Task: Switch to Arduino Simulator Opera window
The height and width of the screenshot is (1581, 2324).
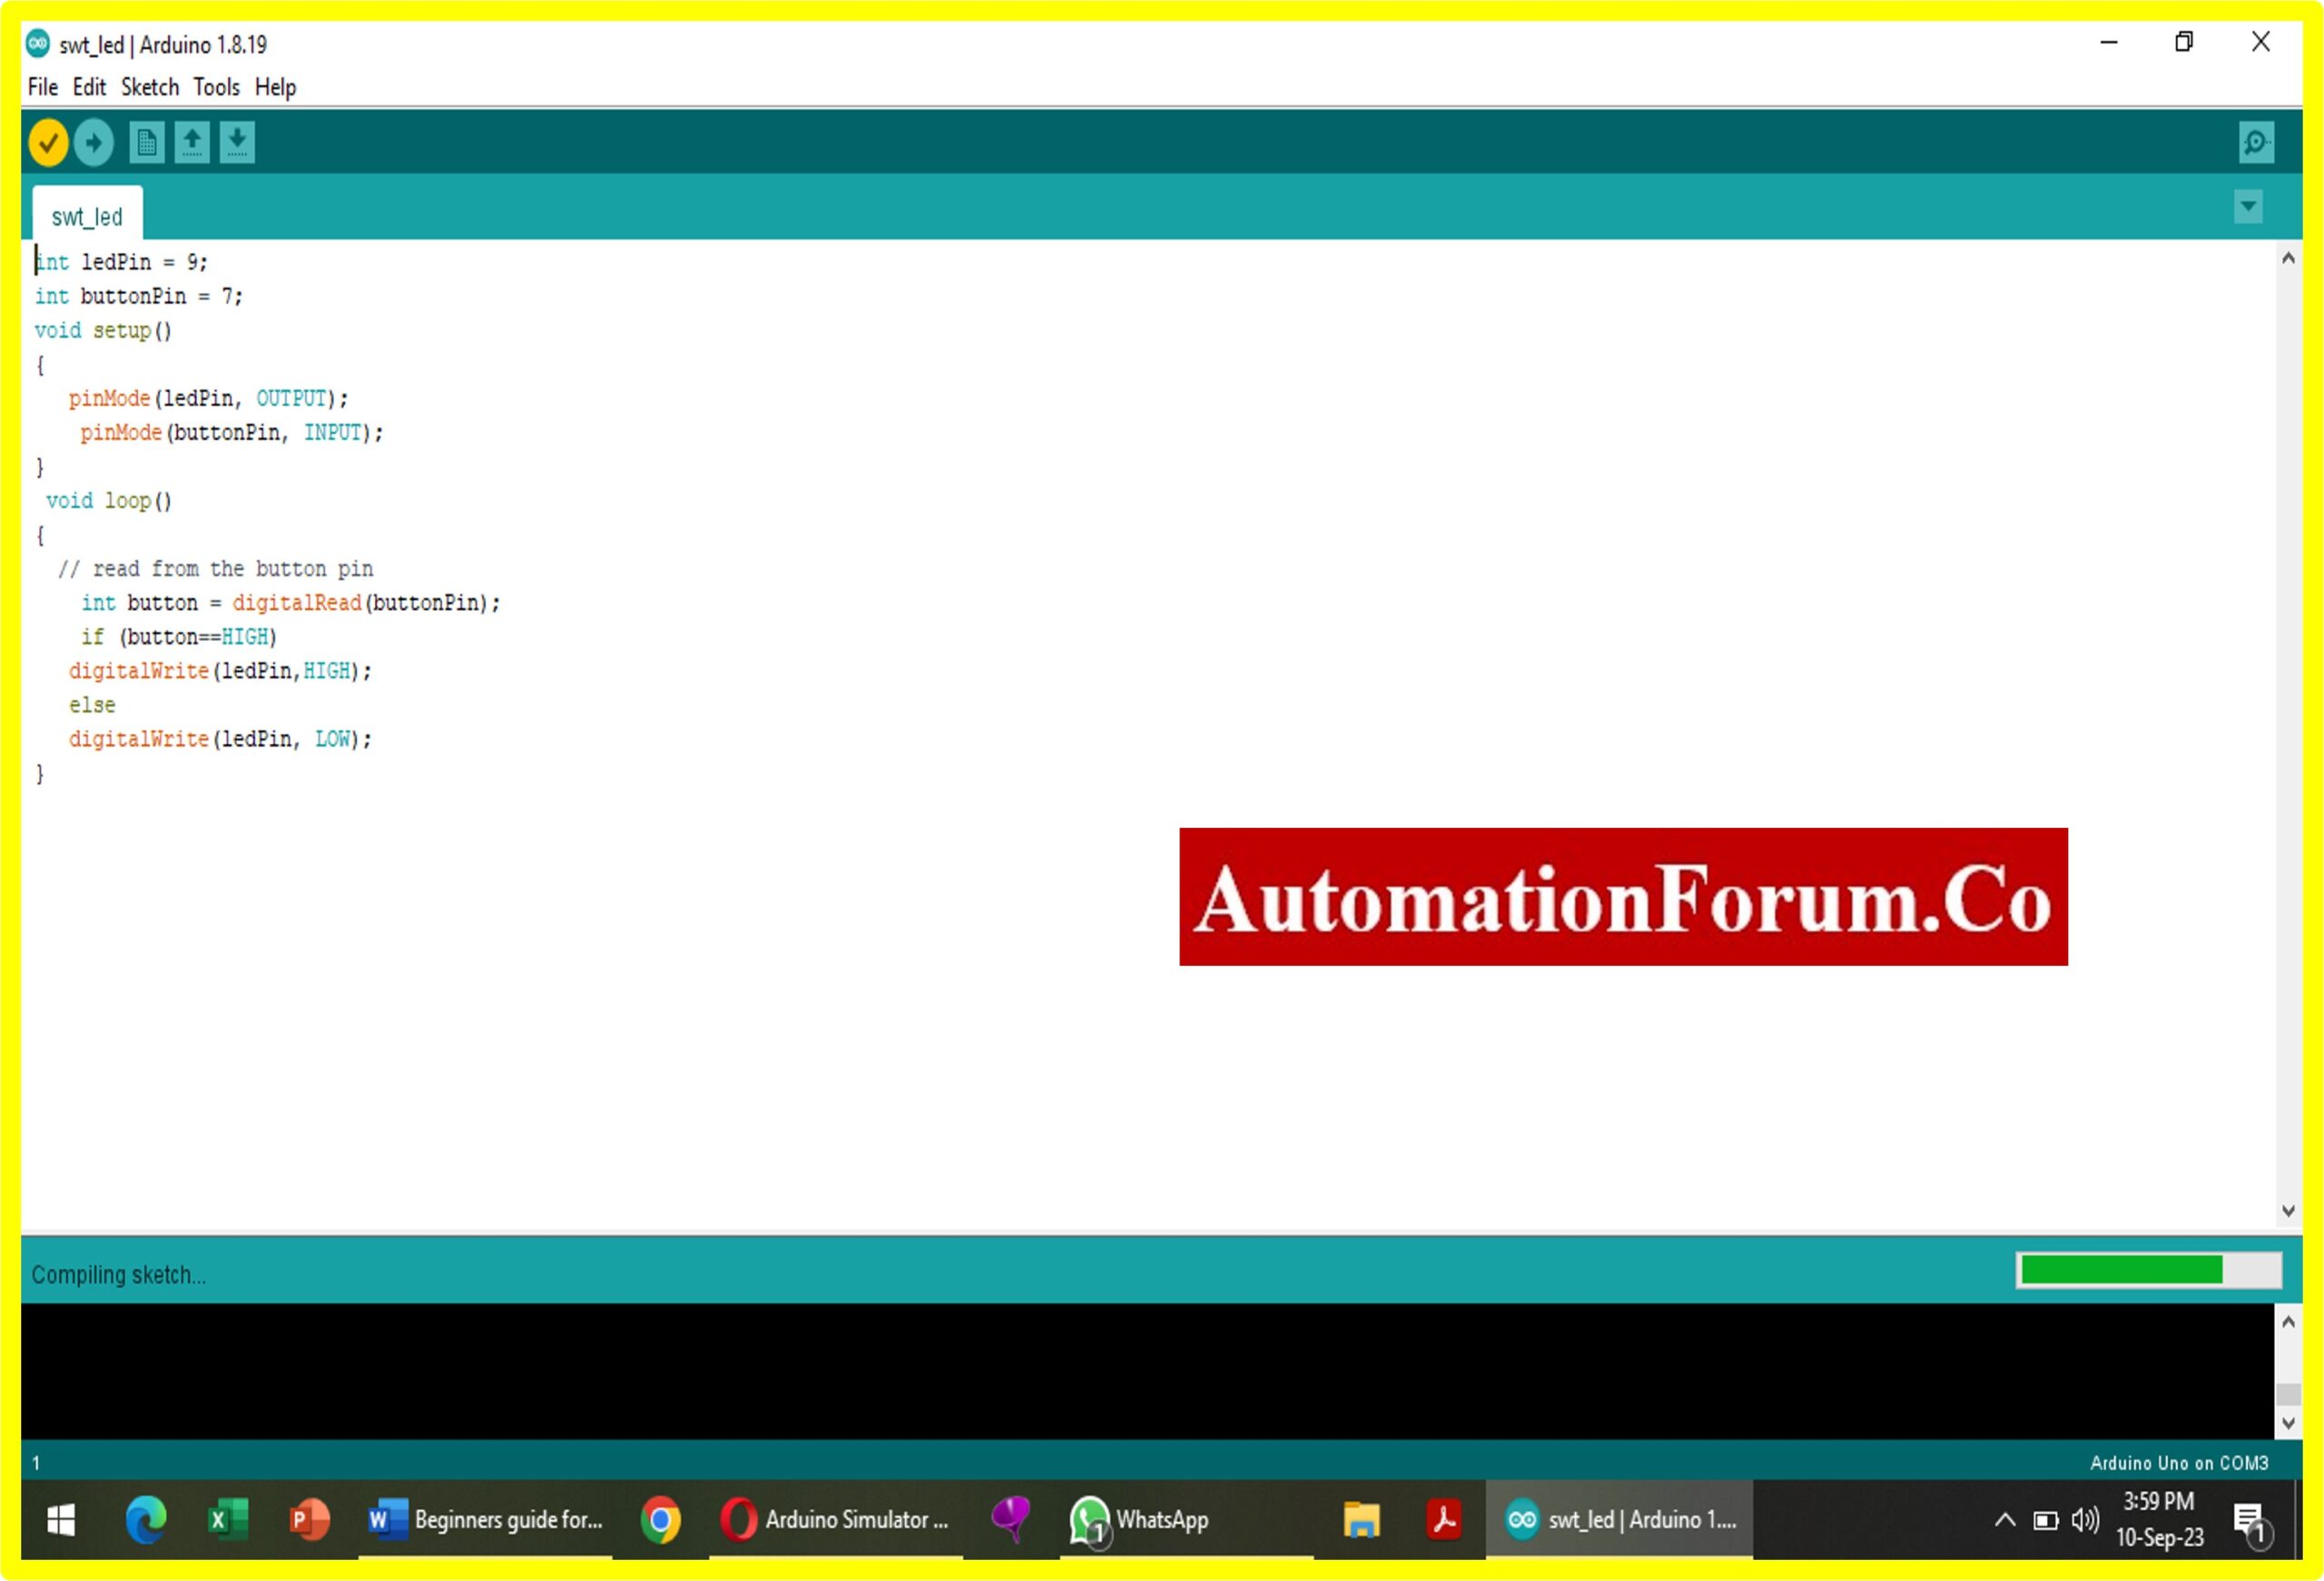Action: point(836,1519)
